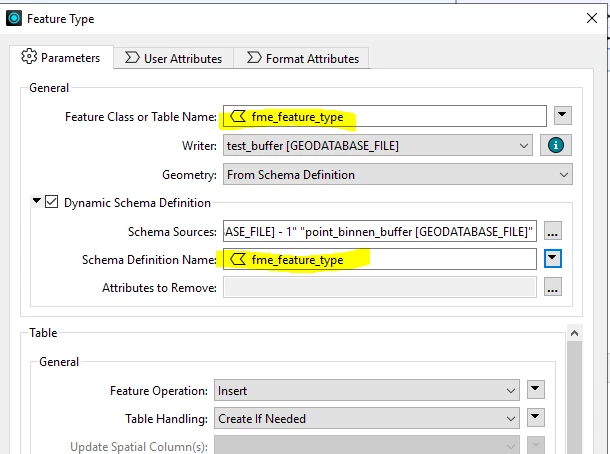Image resolution: width=610 pixels, height=454 pixels.
Task: Click the attribute icon in Feature Class Name field
Action: click(x=238, y=116)
